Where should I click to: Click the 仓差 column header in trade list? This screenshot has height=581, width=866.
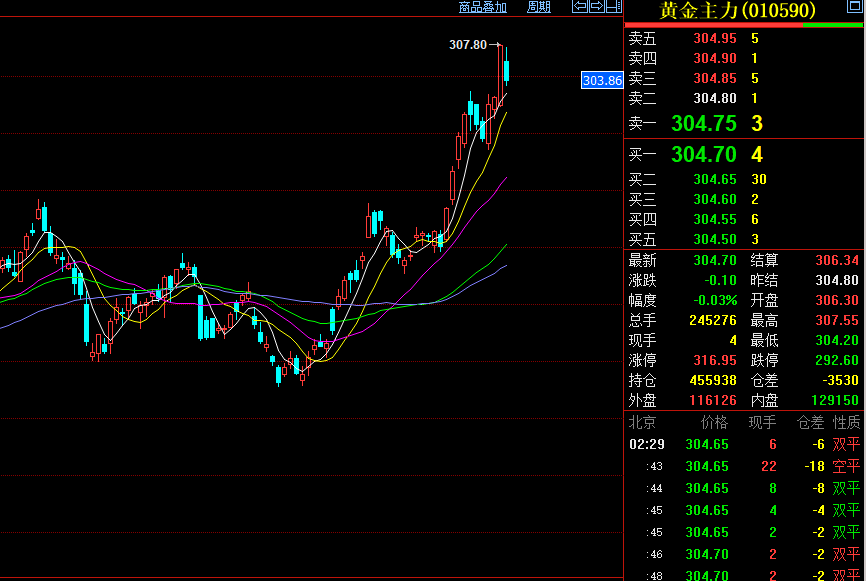(809, 423)
